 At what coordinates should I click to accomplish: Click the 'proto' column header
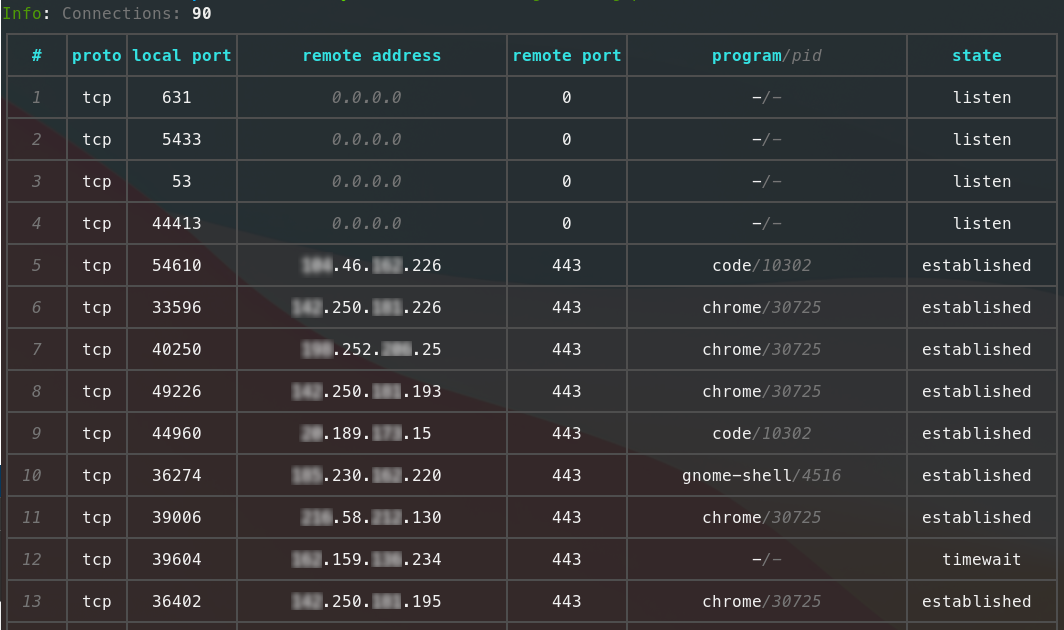tap(97, 56)
